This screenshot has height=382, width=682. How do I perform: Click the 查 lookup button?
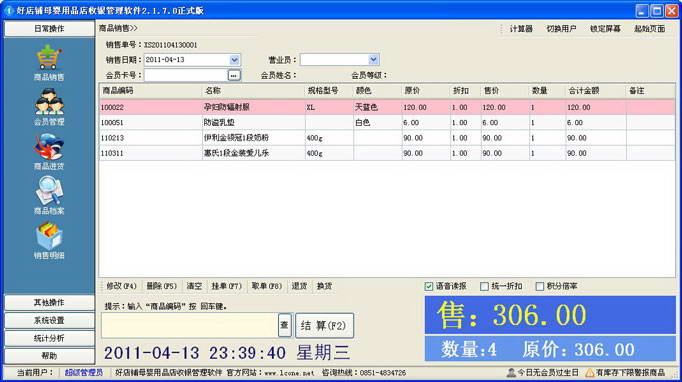click(284, 325)
